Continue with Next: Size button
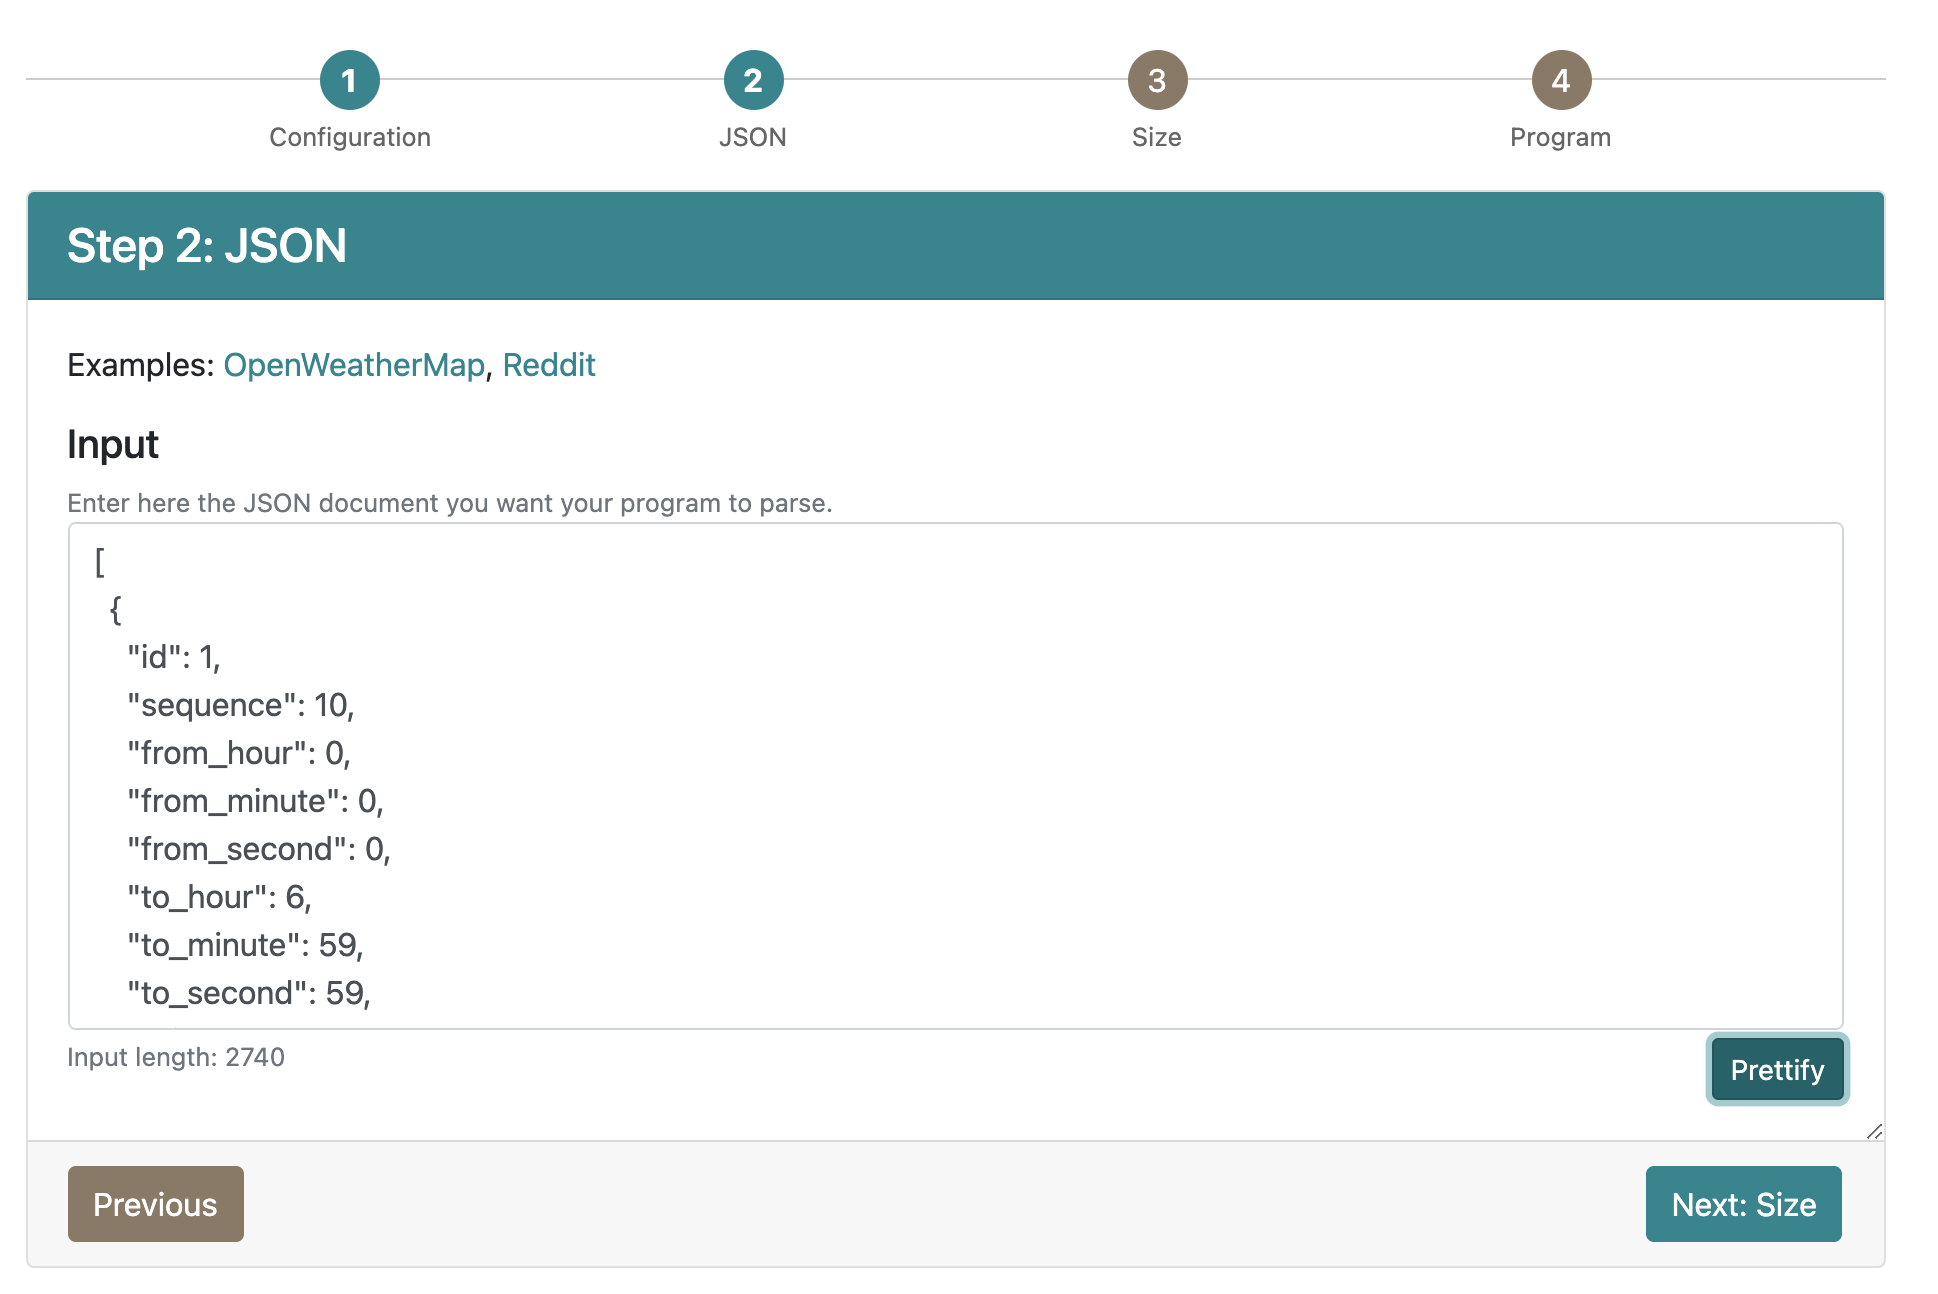 (1743, 1204)
